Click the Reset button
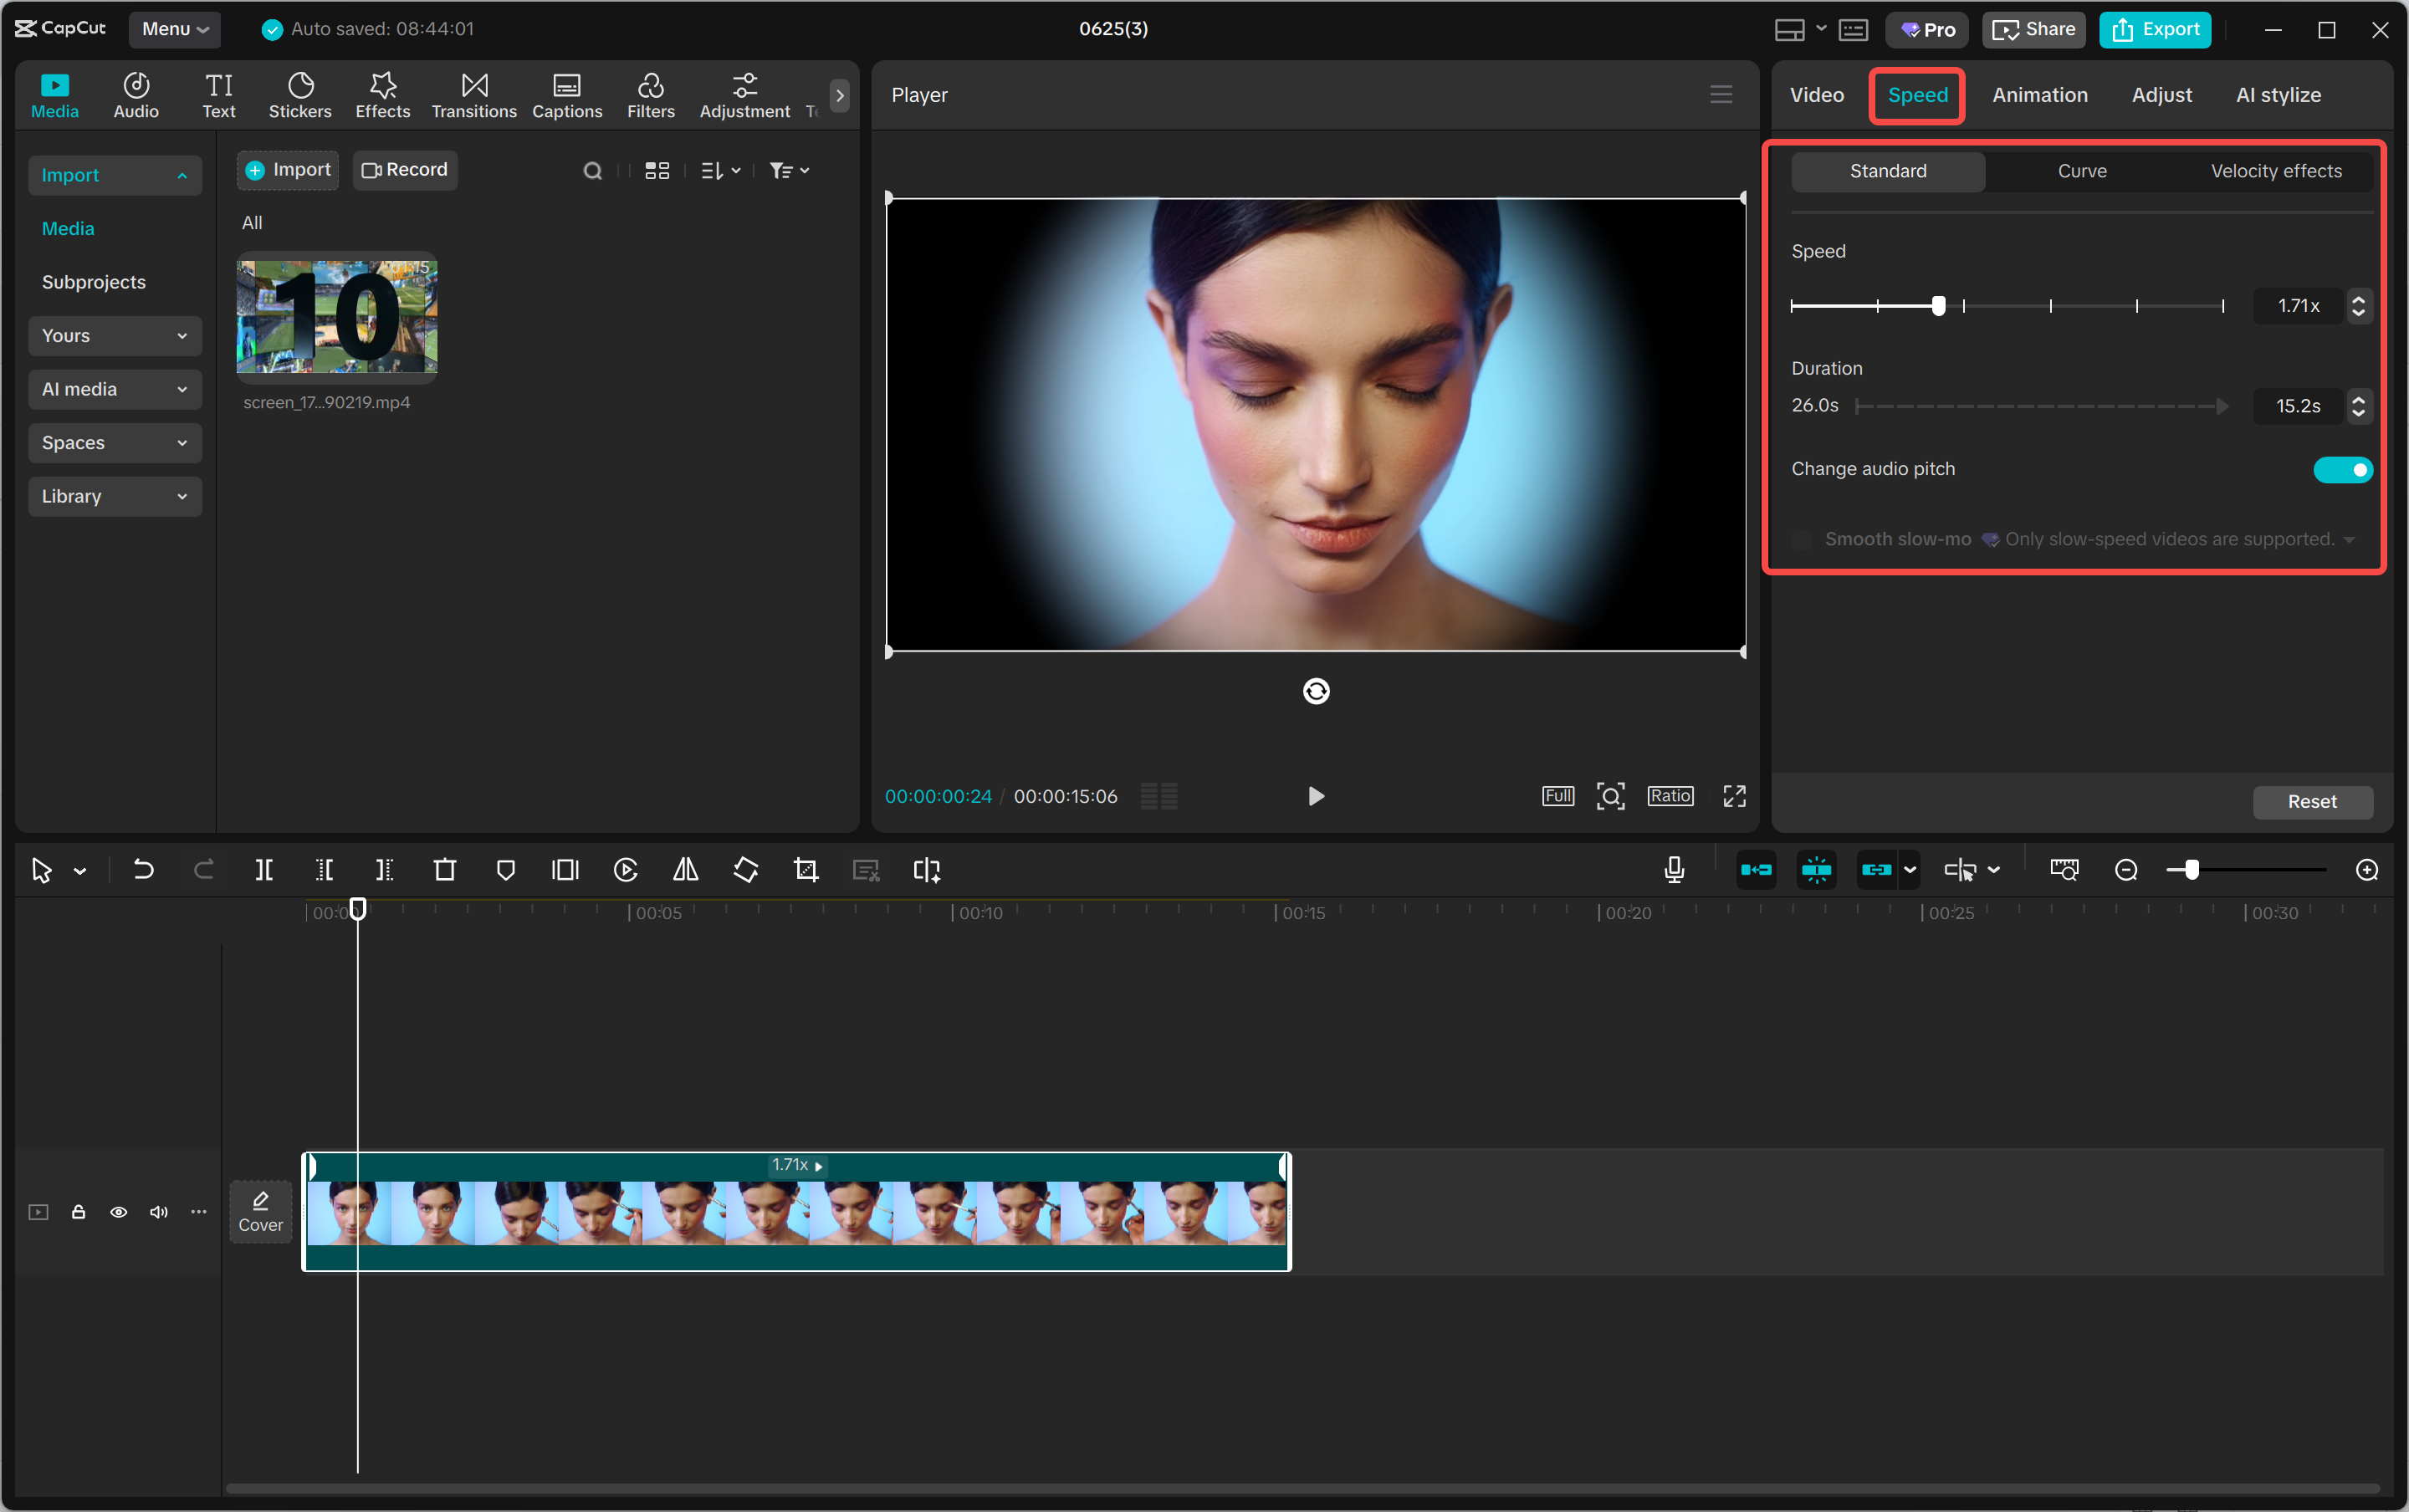The height and width of the screenshot is (1512, 2409). [2311, 801]
